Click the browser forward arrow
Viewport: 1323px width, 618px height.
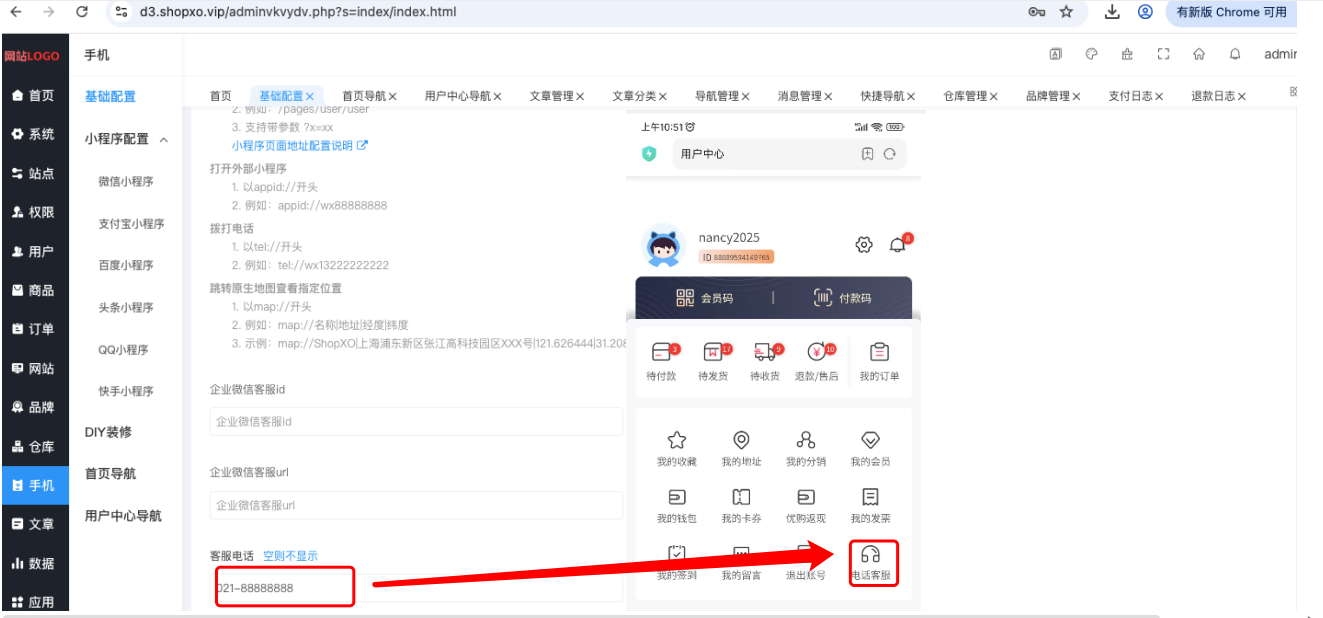pyautogui.click(x=49, y=12)
